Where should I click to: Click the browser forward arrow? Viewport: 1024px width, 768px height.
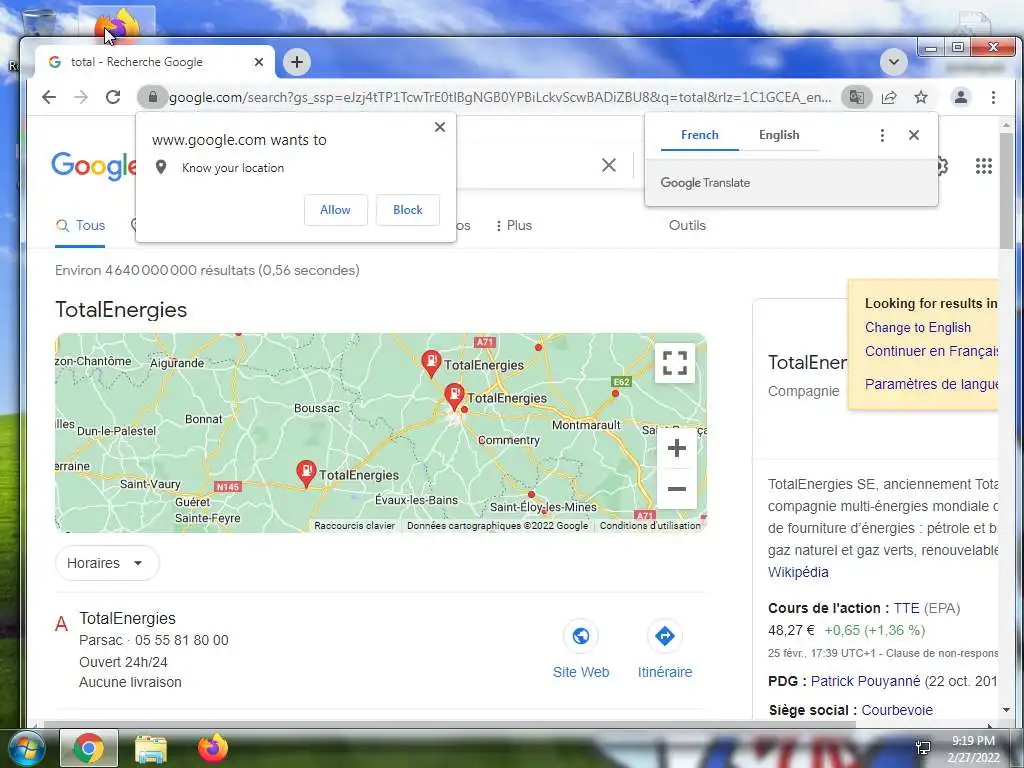[x=81, y=97]
